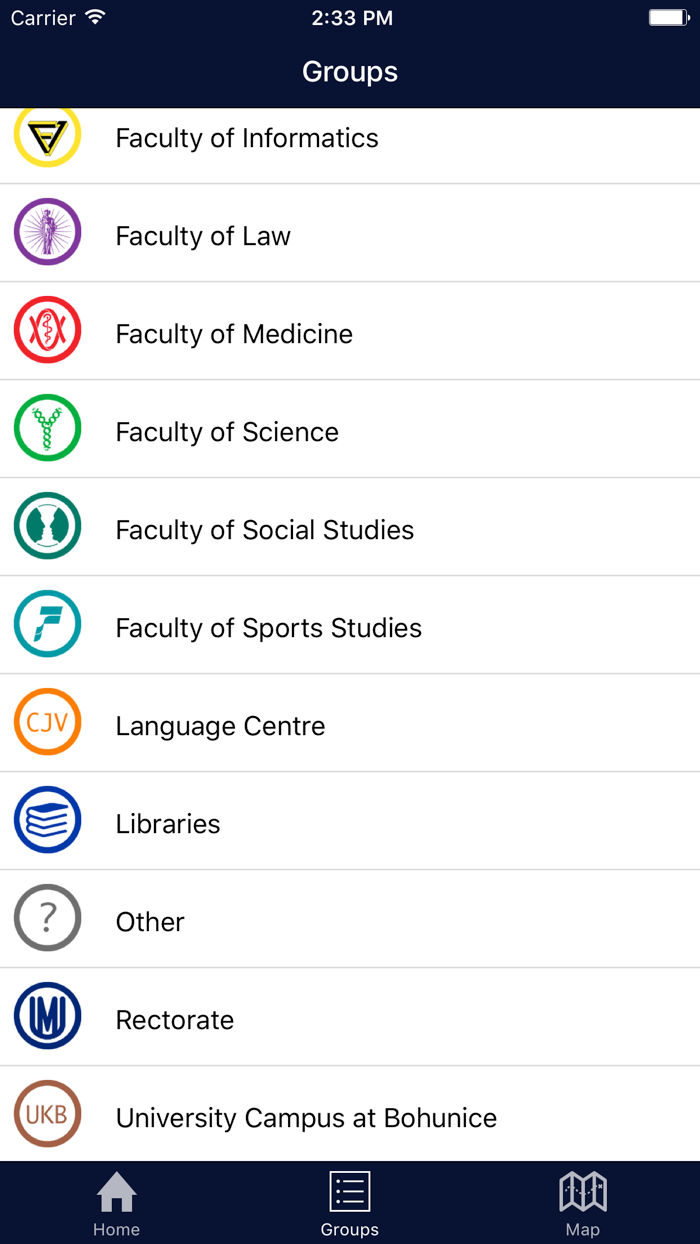700x1244 pixels.
Task: Open the Map tab
Action: click(x=582, y=1203)
